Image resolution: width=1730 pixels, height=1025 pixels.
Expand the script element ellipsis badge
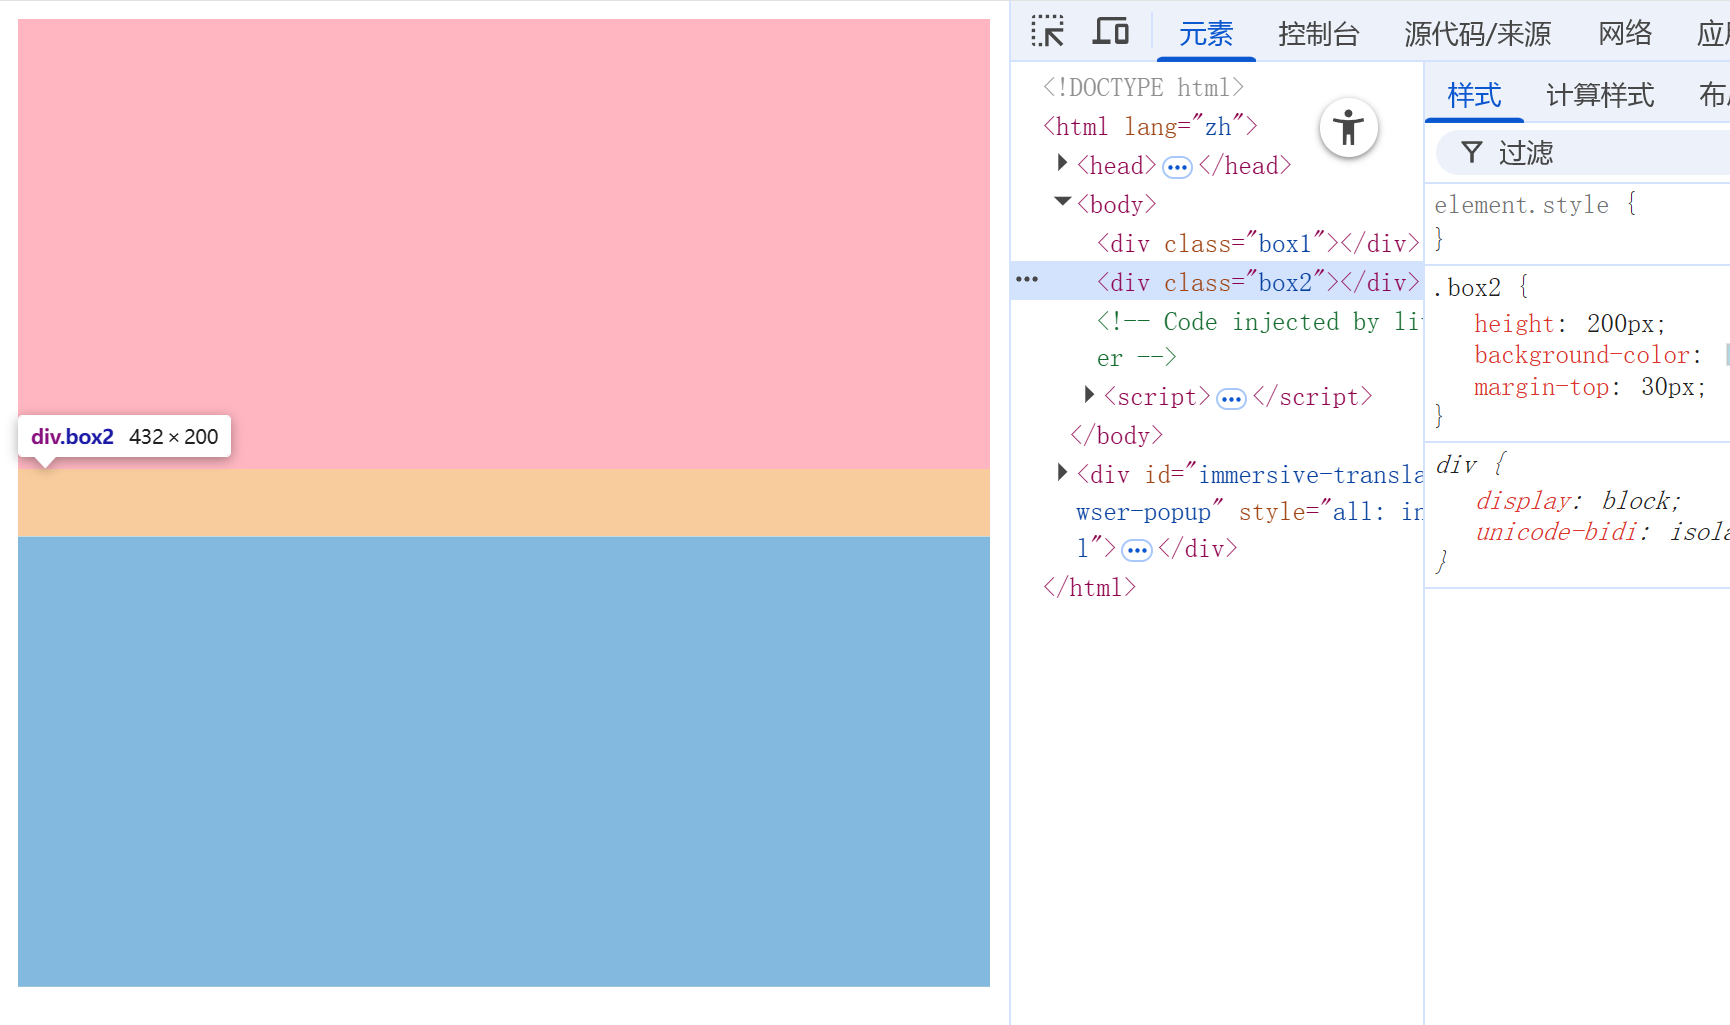click(1231, 399)
